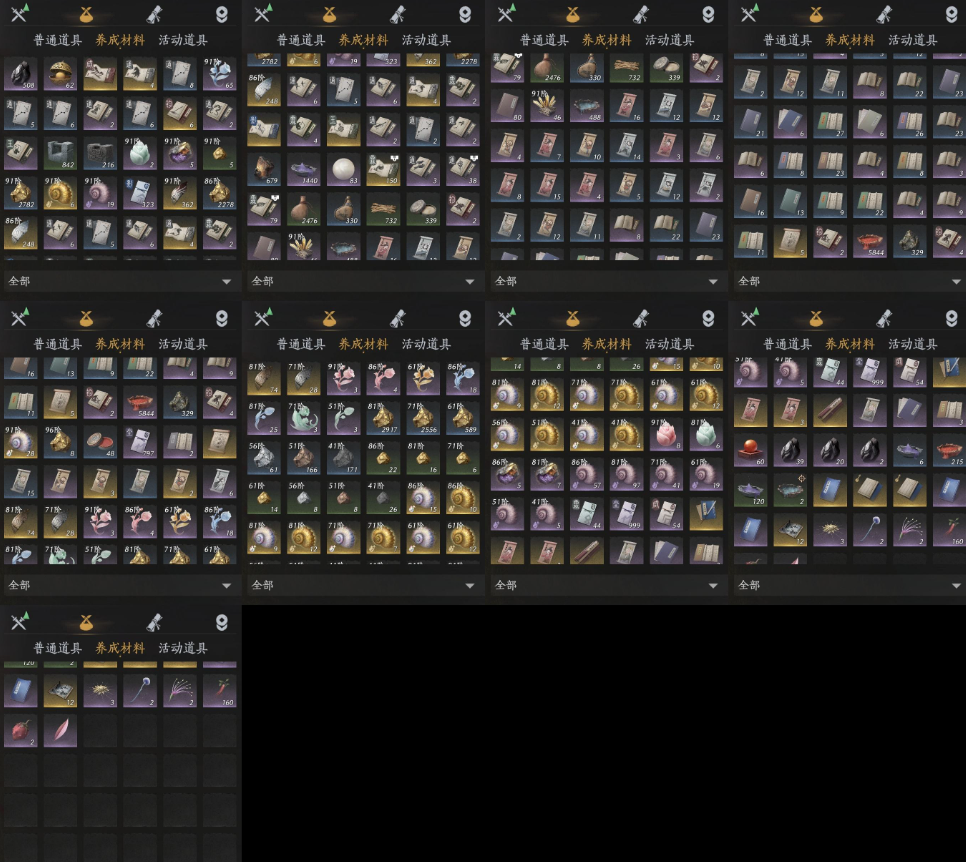The image size is (966, 862).
Task: Select the black ore item with count 508
Action: click(20, 74)
